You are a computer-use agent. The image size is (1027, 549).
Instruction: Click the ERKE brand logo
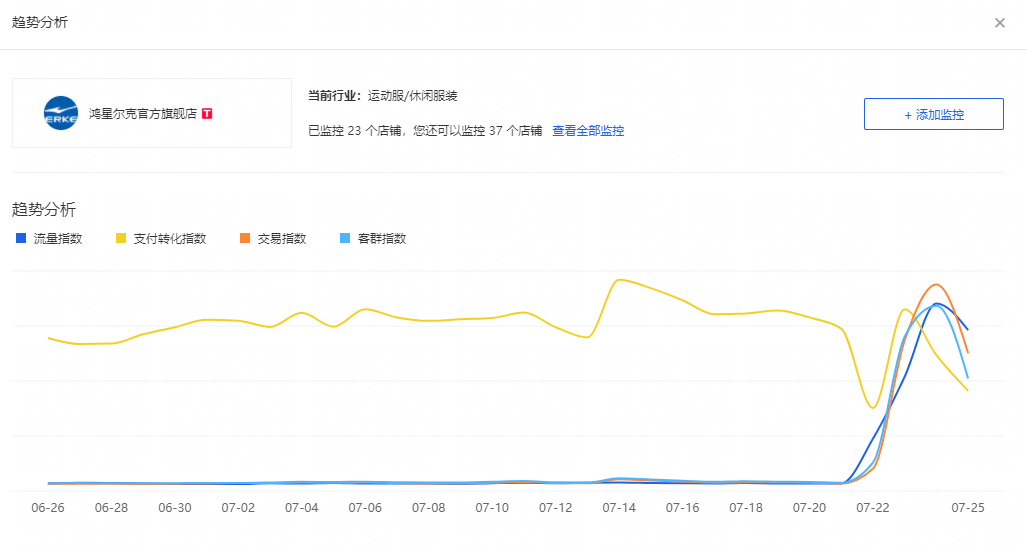[61, 114]
